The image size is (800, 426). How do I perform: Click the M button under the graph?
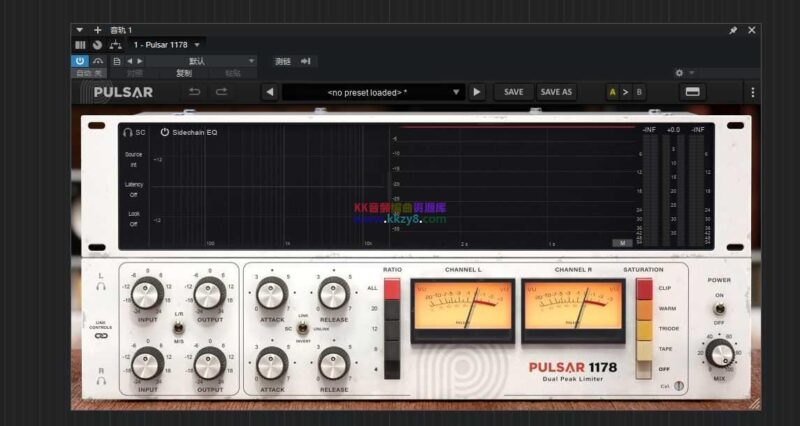point(622,243)
